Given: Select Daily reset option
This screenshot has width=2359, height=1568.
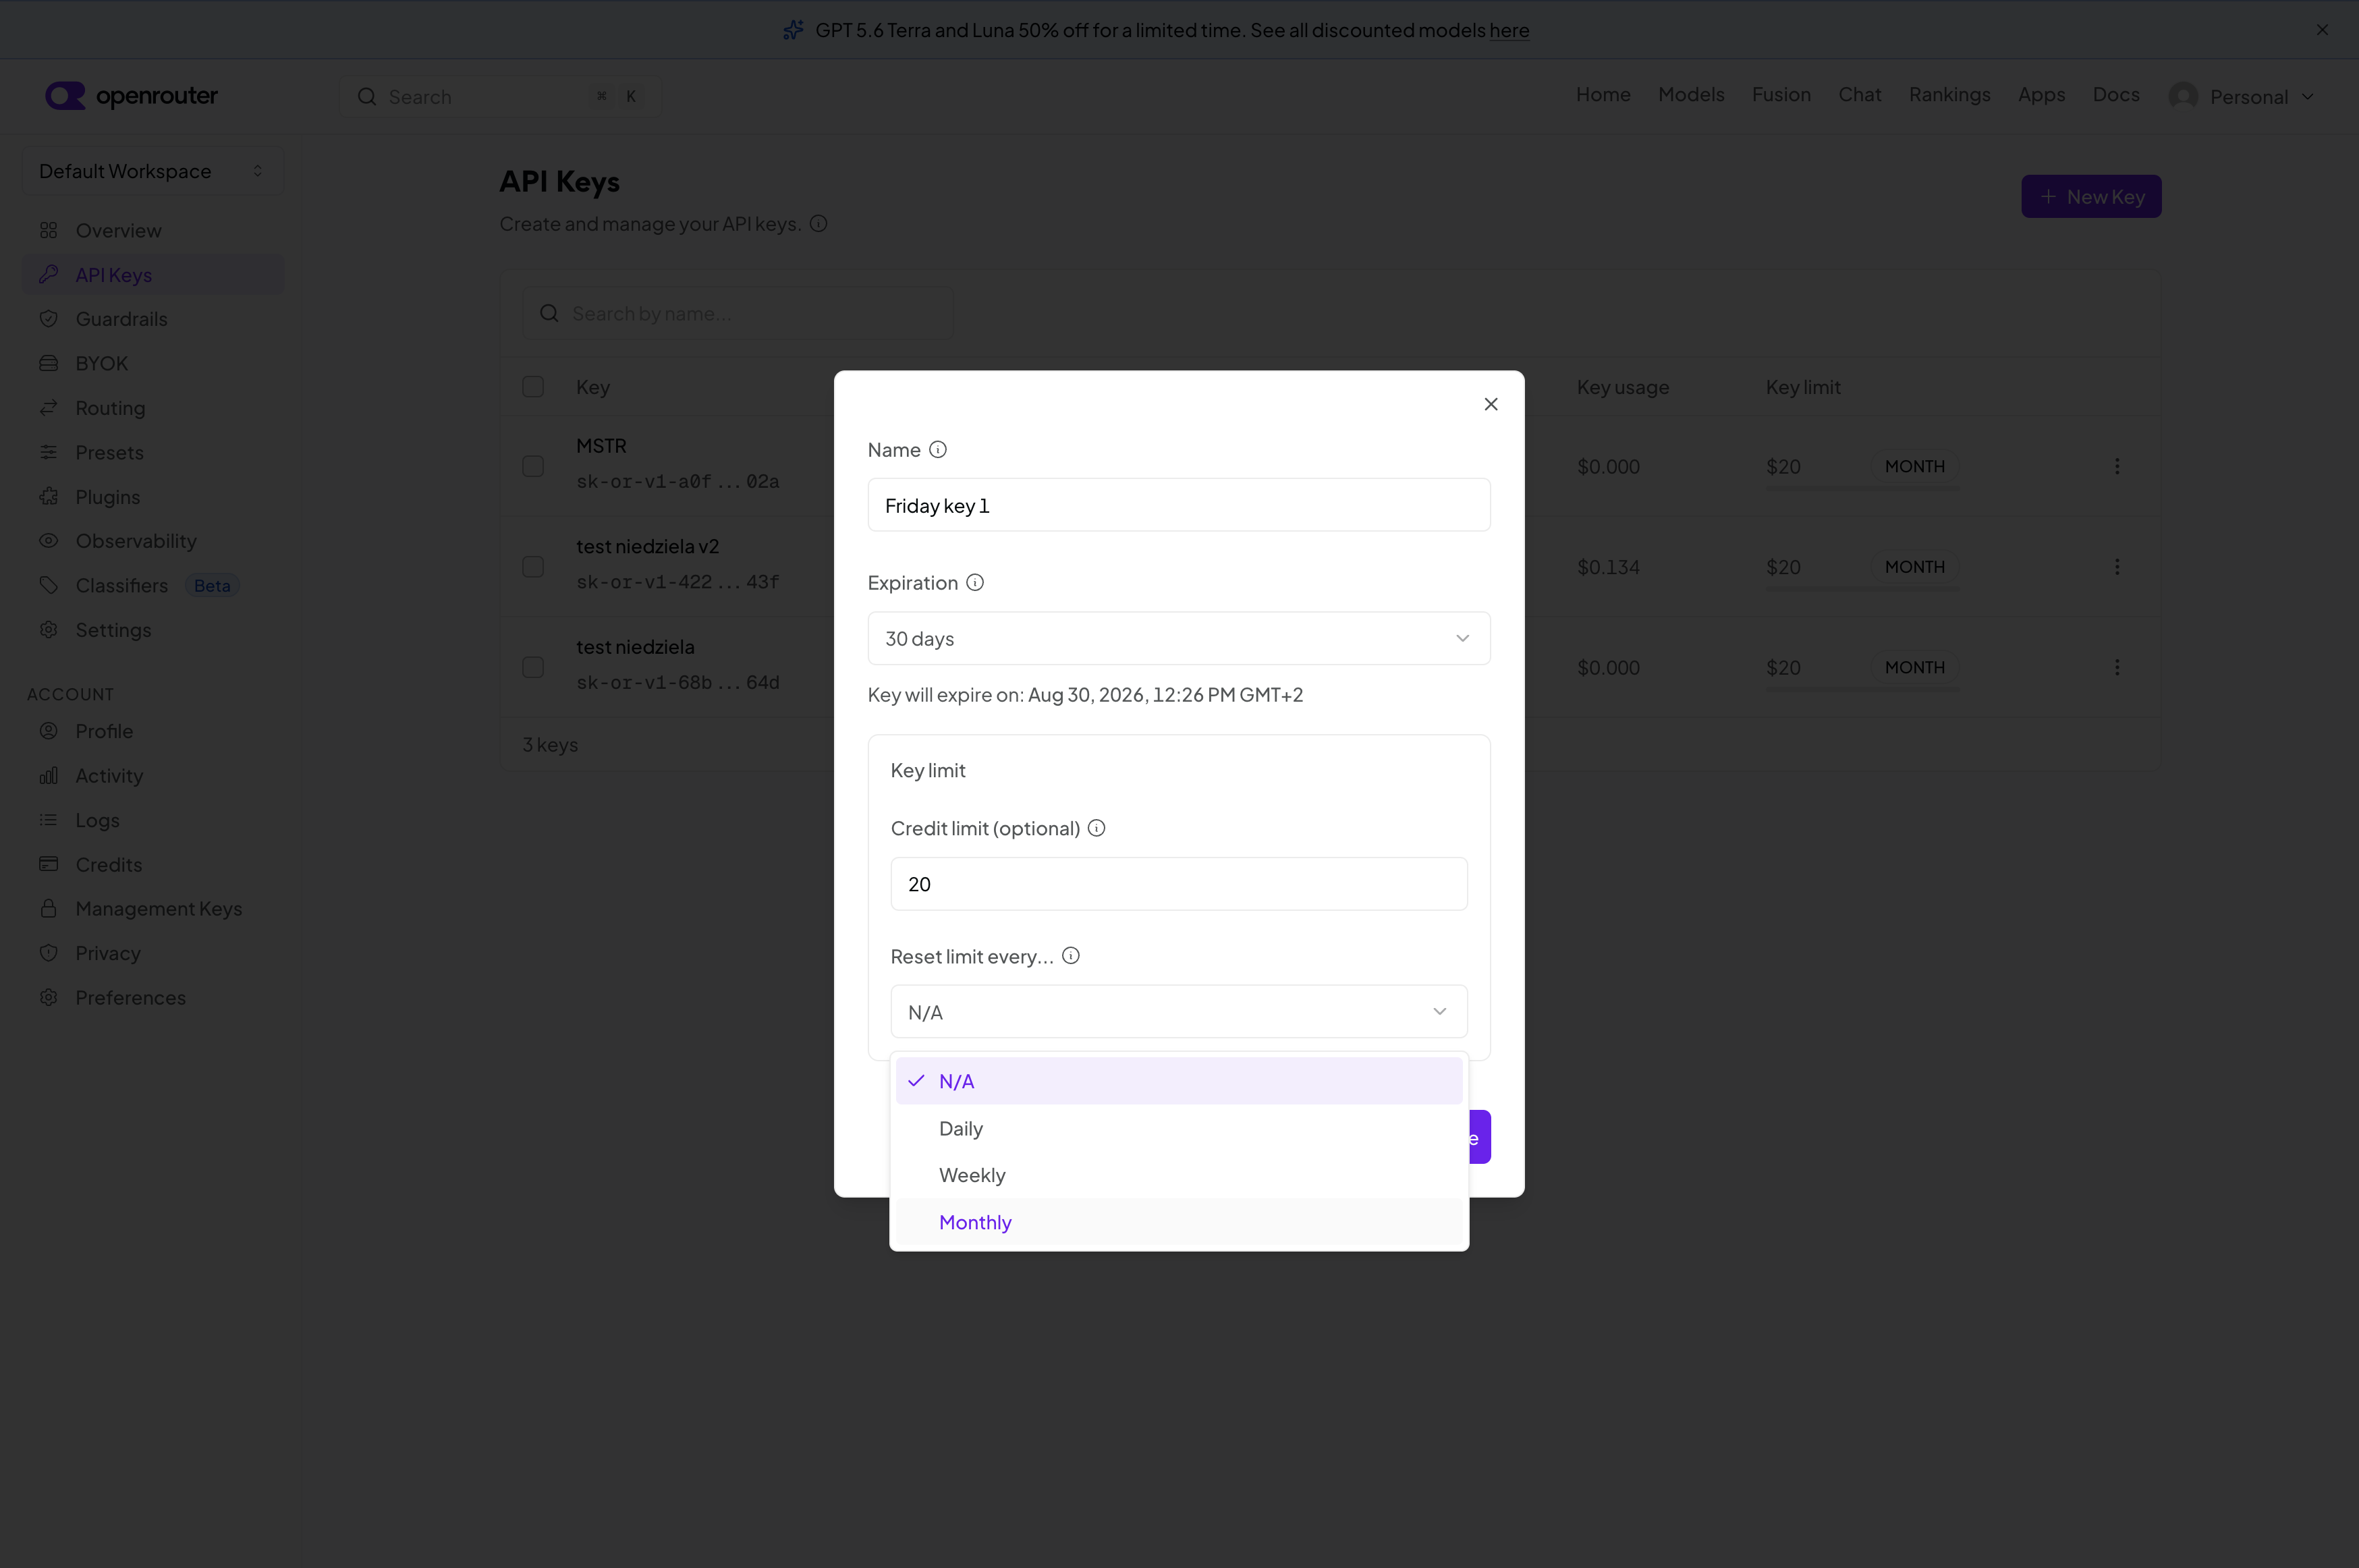Looking at the screenshot, I should (1178, 1128).
